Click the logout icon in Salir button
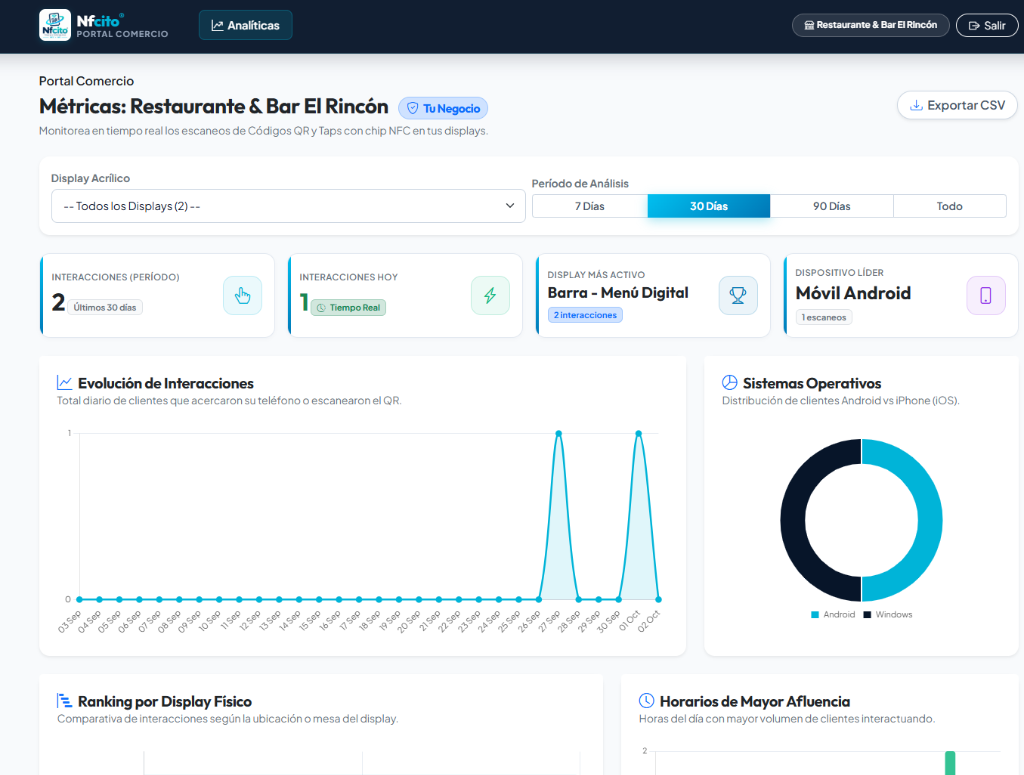 point(974,25)
